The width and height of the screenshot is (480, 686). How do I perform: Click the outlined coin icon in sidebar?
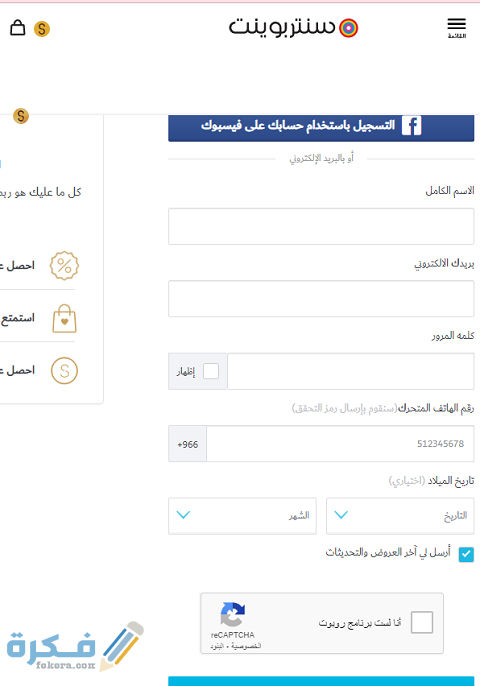pos(64,371)
